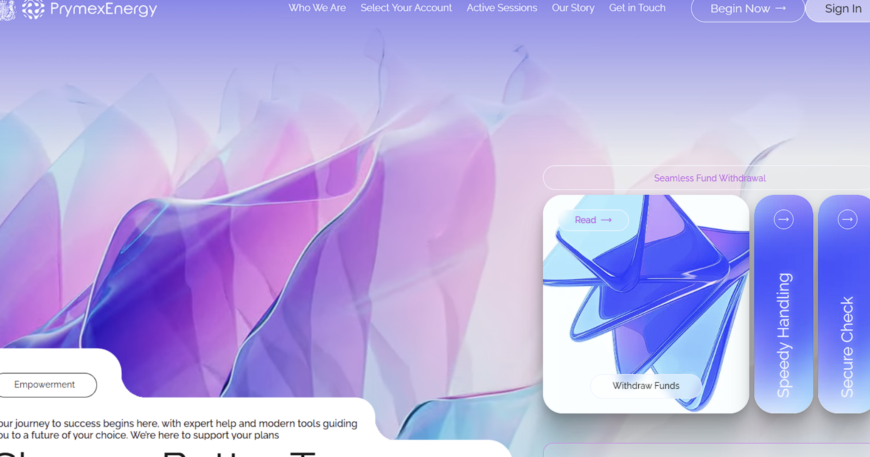870x457 pixels.
Task: Open the Secure Check card arrow icon
Action: click(847, 220)
